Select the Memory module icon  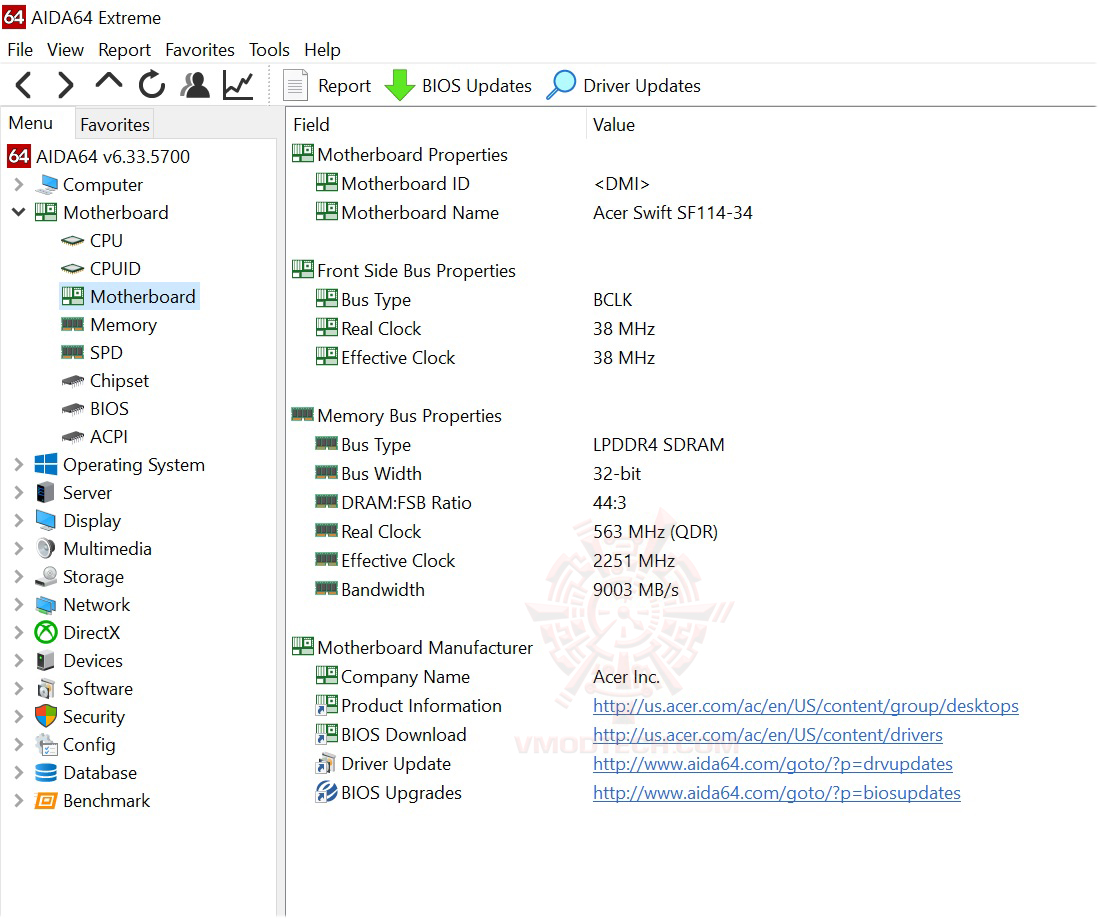tap(72, 325)
